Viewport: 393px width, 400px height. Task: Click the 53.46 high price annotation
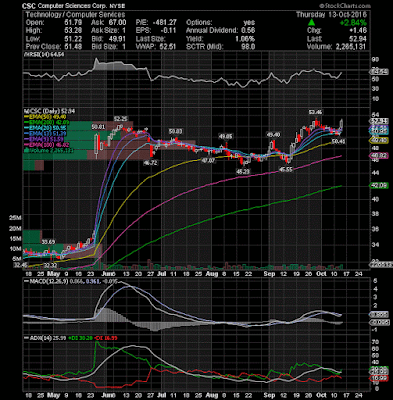[316, 112]
